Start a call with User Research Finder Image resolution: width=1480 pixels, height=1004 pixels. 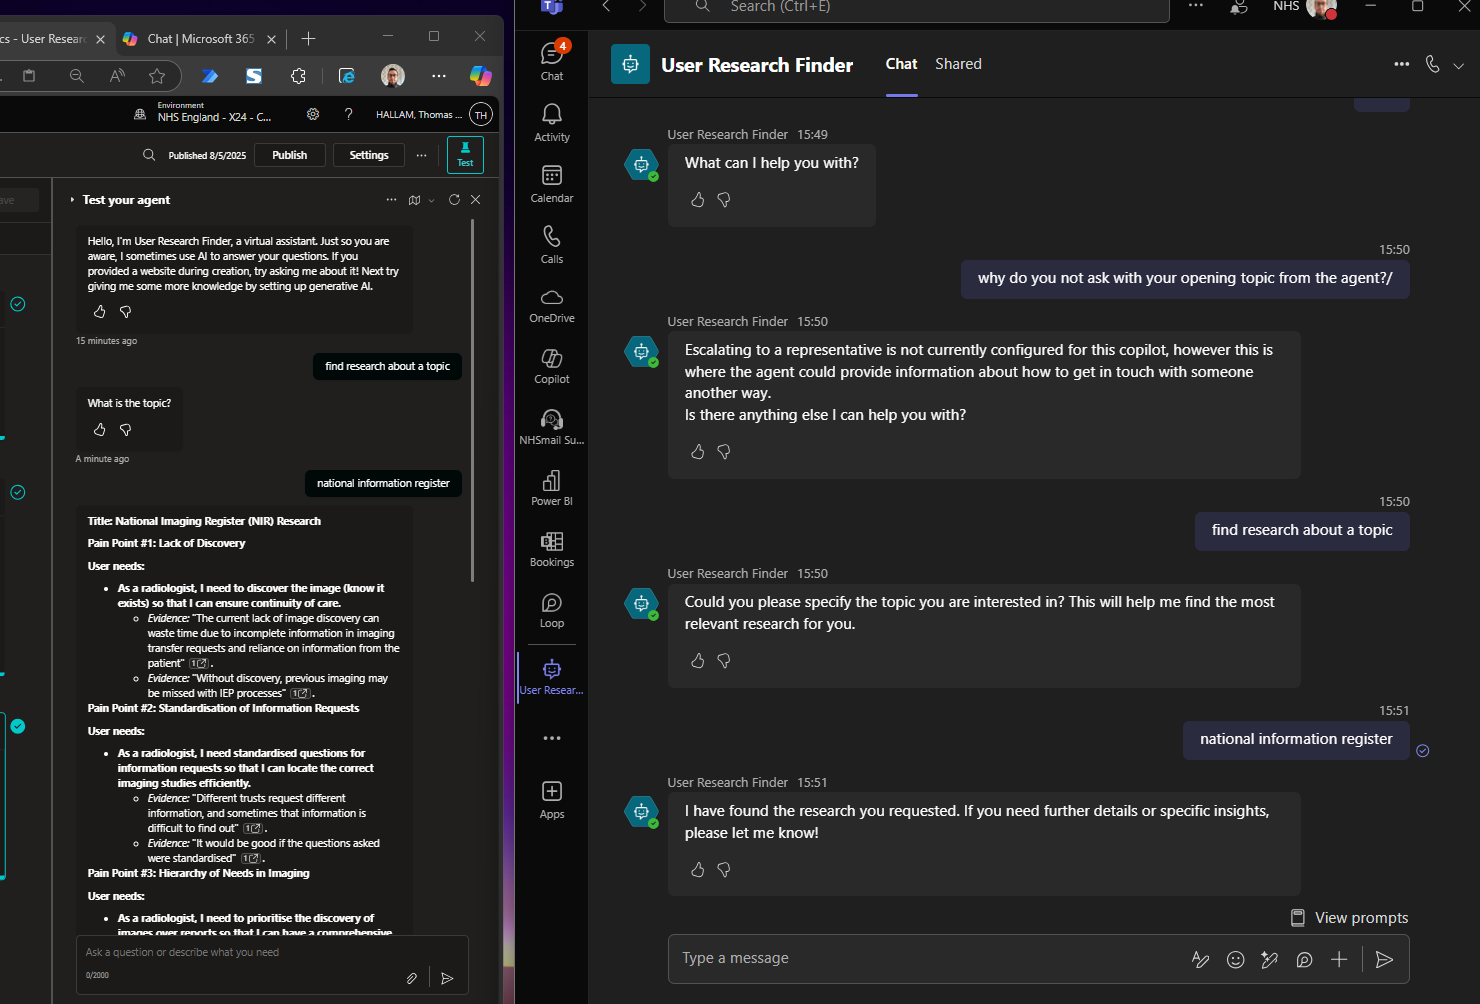click(1433, 64)
